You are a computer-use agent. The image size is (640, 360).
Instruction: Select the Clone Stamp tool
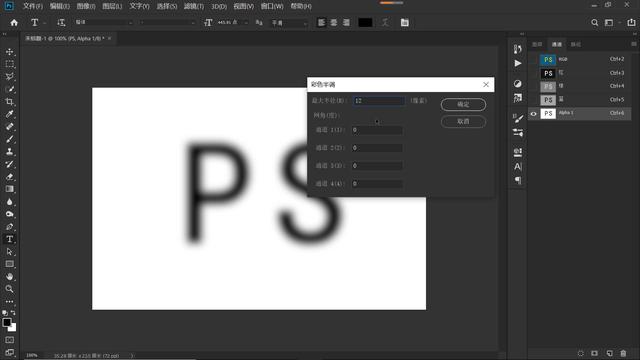[x=9, y=151]
